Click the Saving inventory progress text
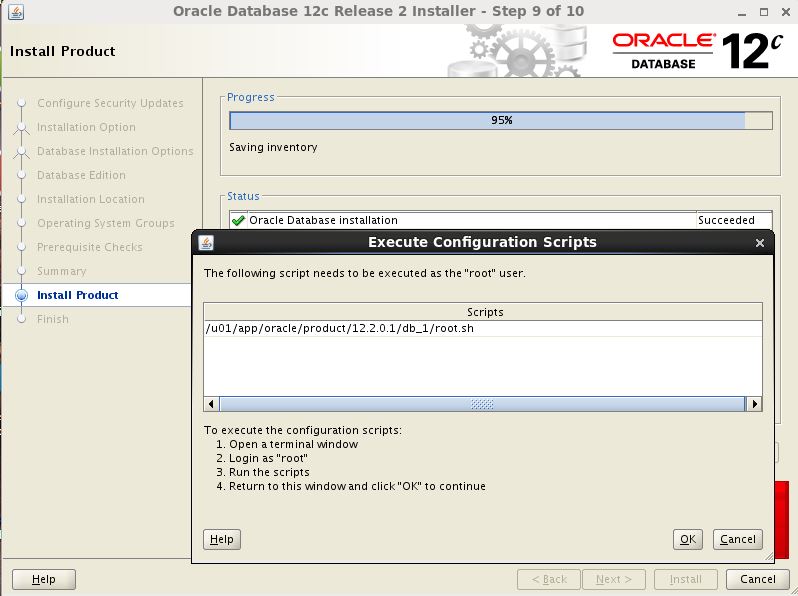This screenshot has height=596, width=798. (x=273, y=147)
